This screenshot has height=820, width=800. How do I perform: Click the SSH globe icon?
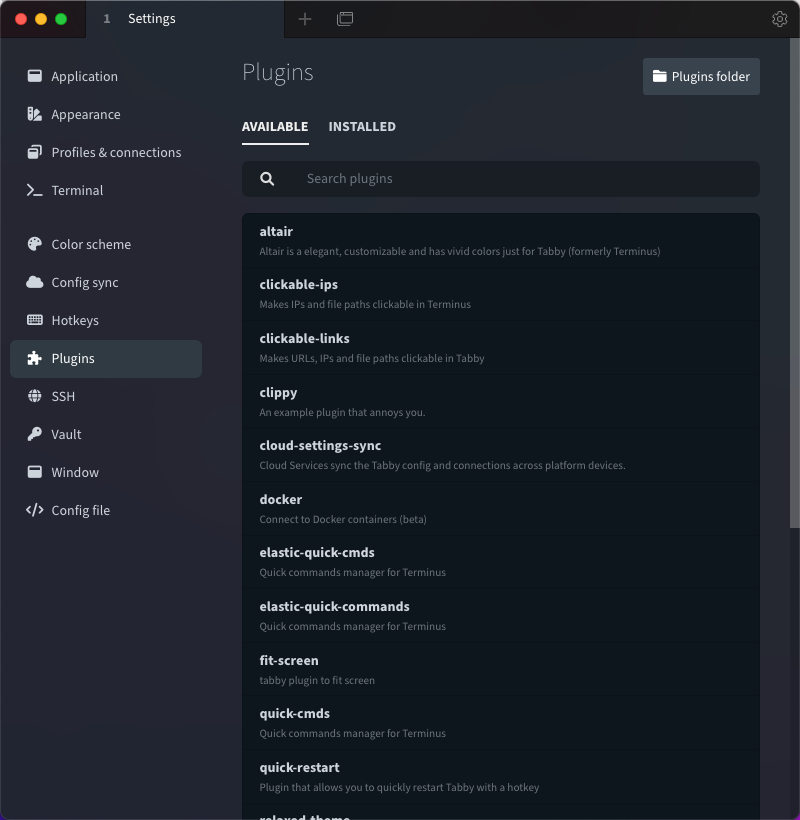tap(34, 396)
